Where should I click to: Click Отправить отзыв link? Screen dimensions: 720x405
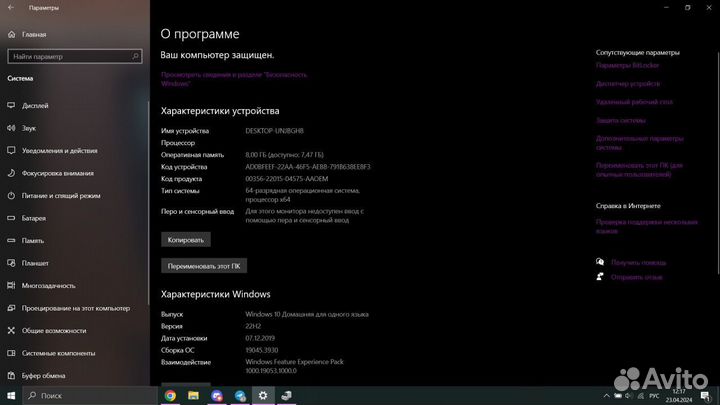pyautogui.click(x=636, y=277)
